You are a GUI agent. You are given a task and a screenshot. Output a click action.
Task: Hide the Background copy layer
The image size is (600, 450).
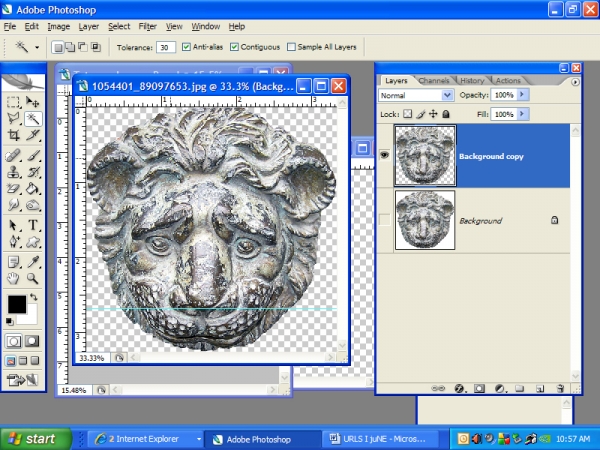[385, 155]
